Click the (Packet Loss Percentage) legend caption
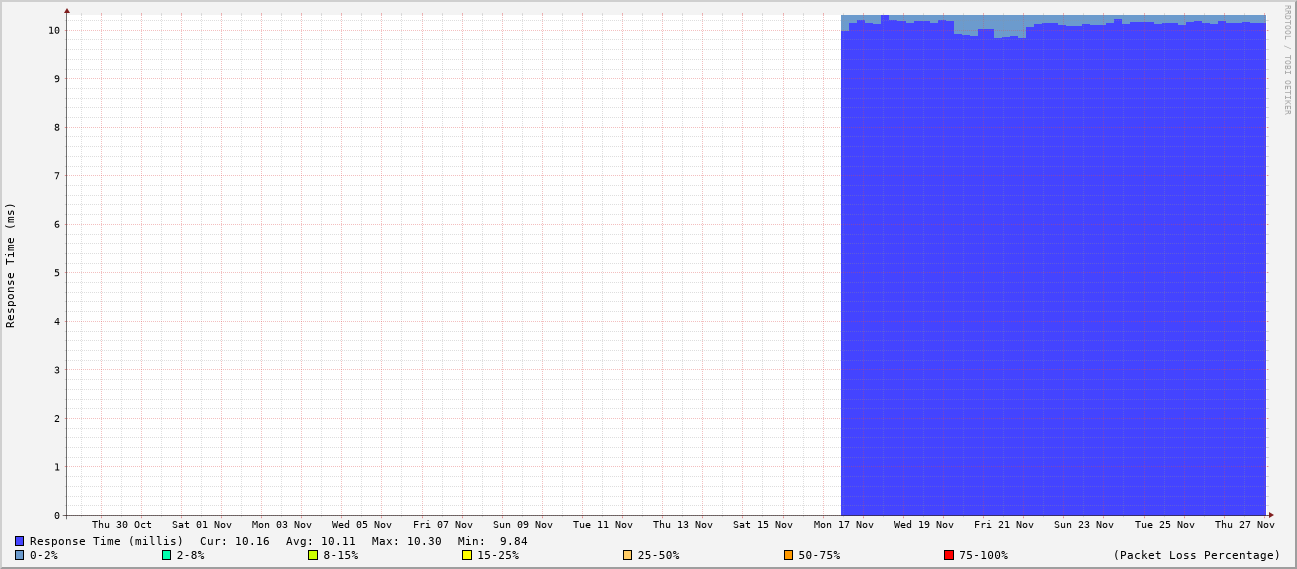Image resolution: width=1297 pixels, height=569 pixels. (x=1196, y=555)
